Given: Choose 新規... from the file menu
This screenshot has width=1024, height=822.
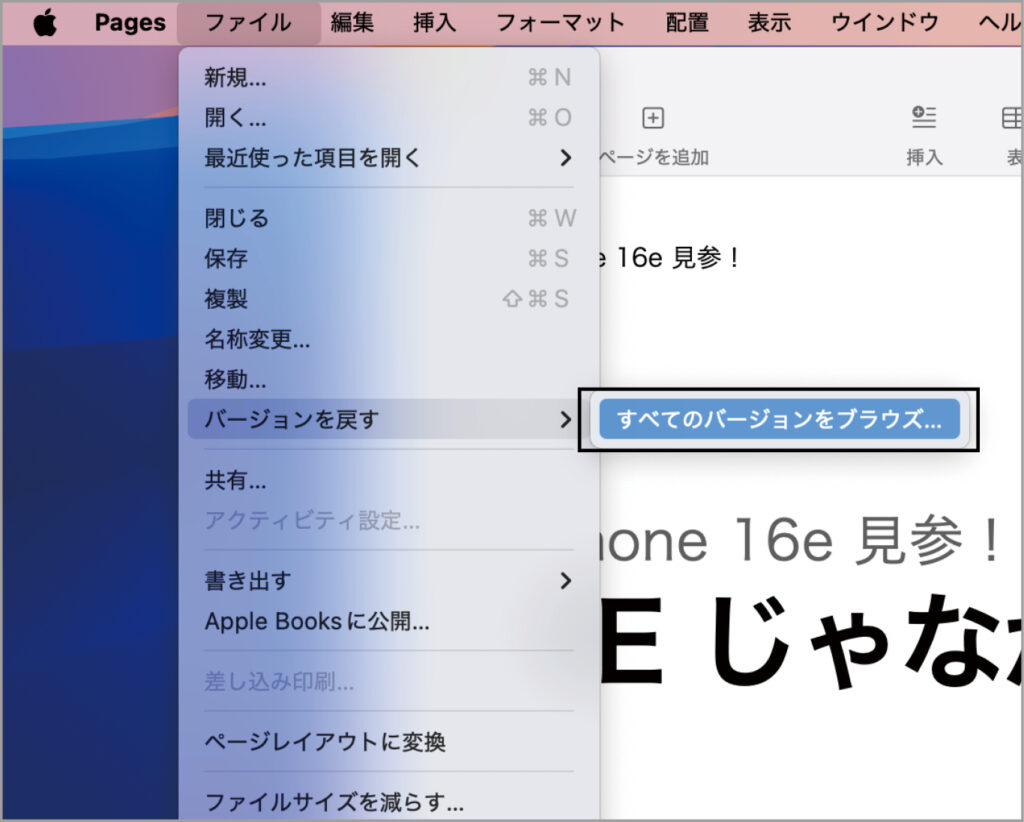Looking at the screenshot, I should [389, 78].
